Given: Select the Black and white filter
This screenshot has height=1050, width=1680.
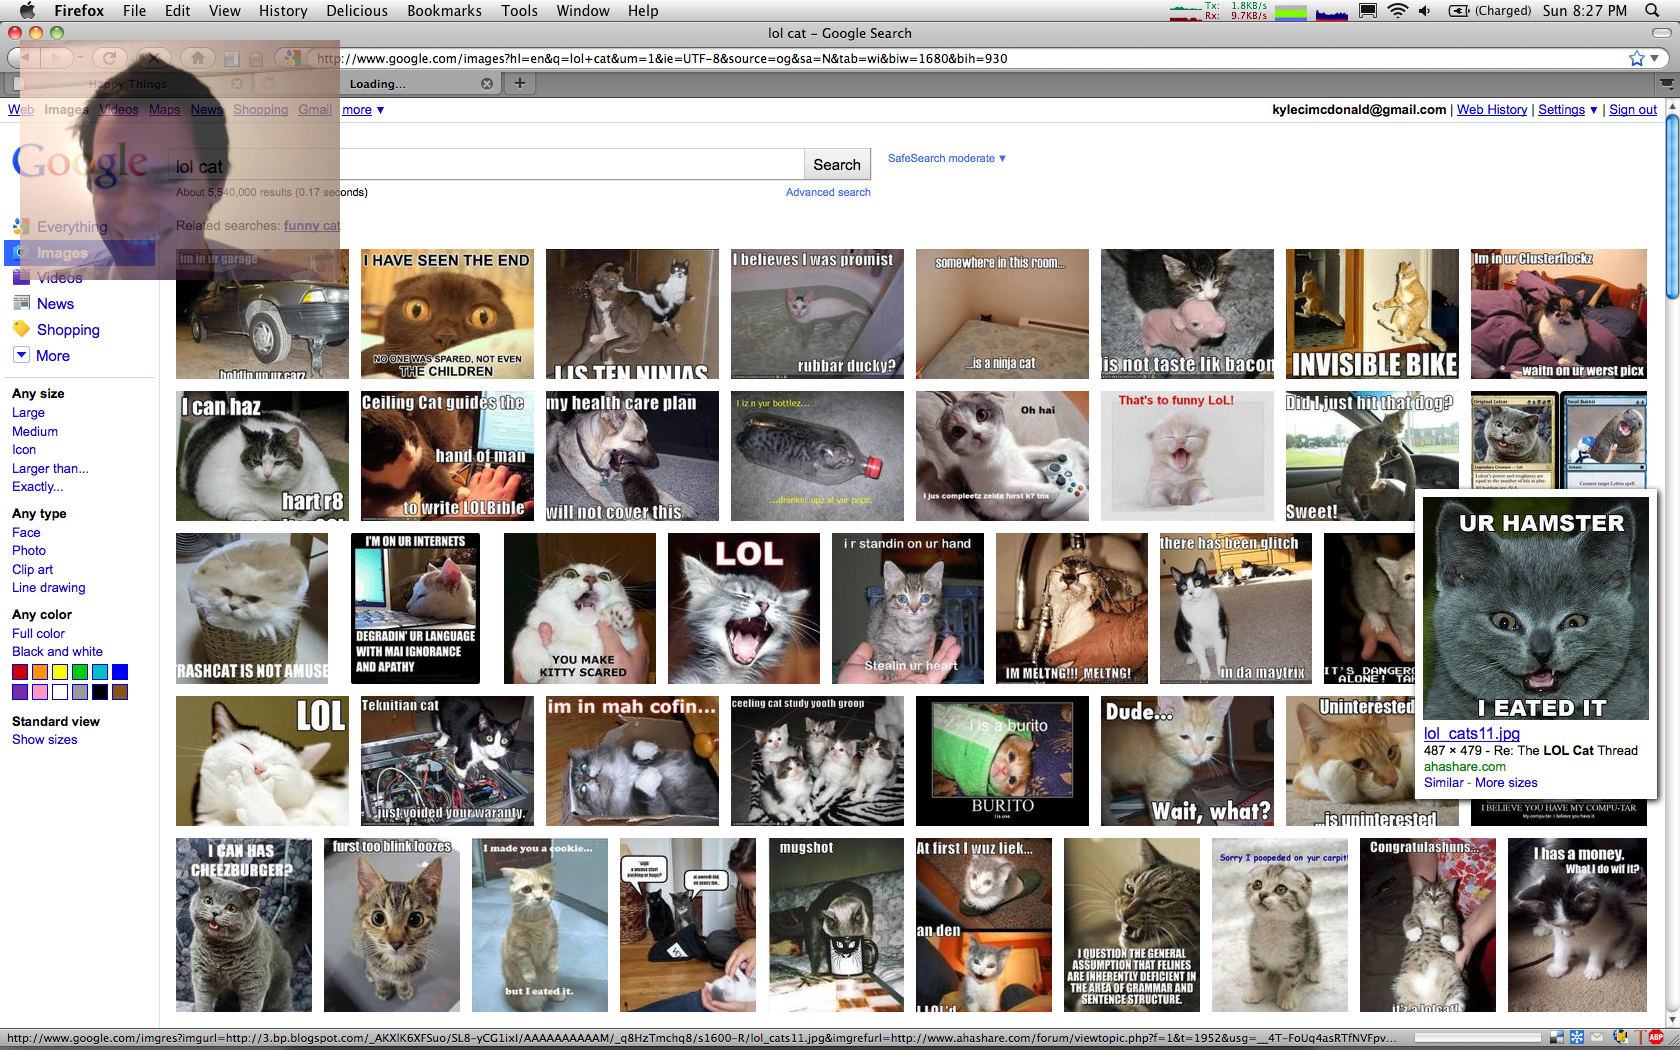Looking at the screenshot, I should [57, 652].
